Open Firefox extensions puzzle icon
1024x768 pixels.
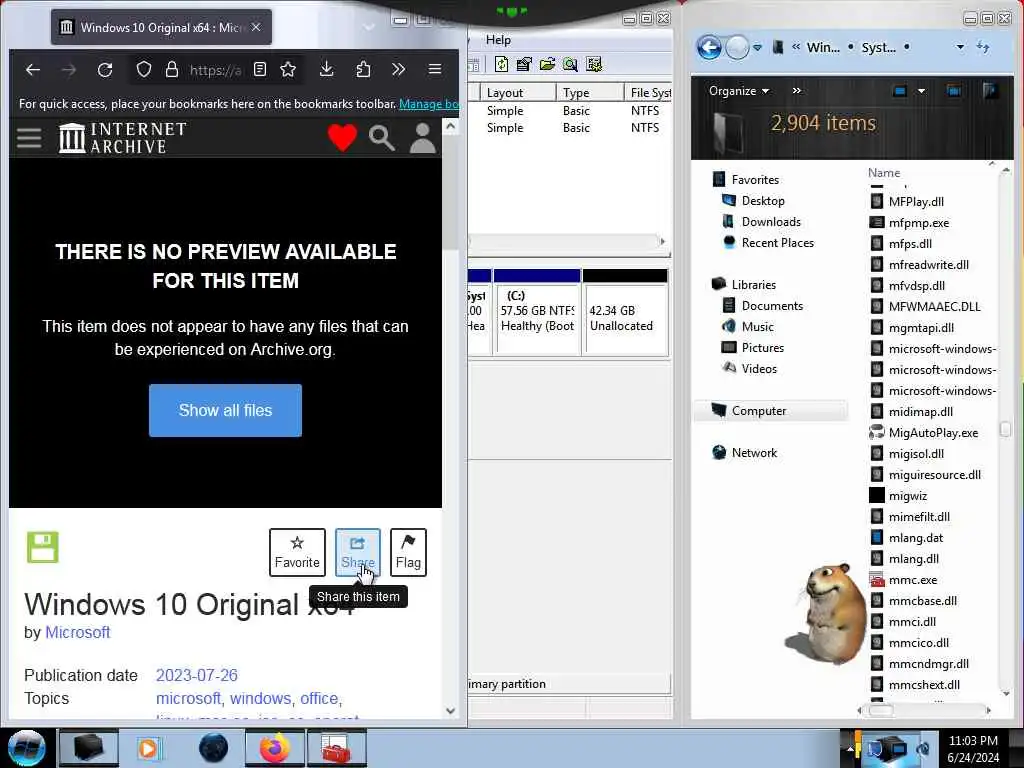point(363,69)
